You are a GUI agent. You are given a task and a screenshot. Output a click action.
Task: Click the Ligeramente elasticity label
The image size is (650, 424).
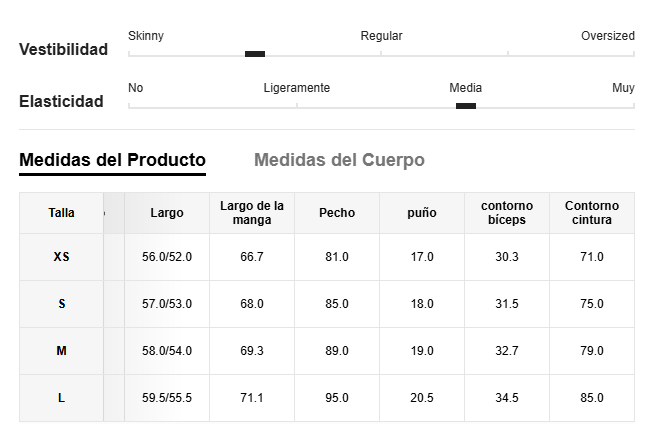[297, 88]
